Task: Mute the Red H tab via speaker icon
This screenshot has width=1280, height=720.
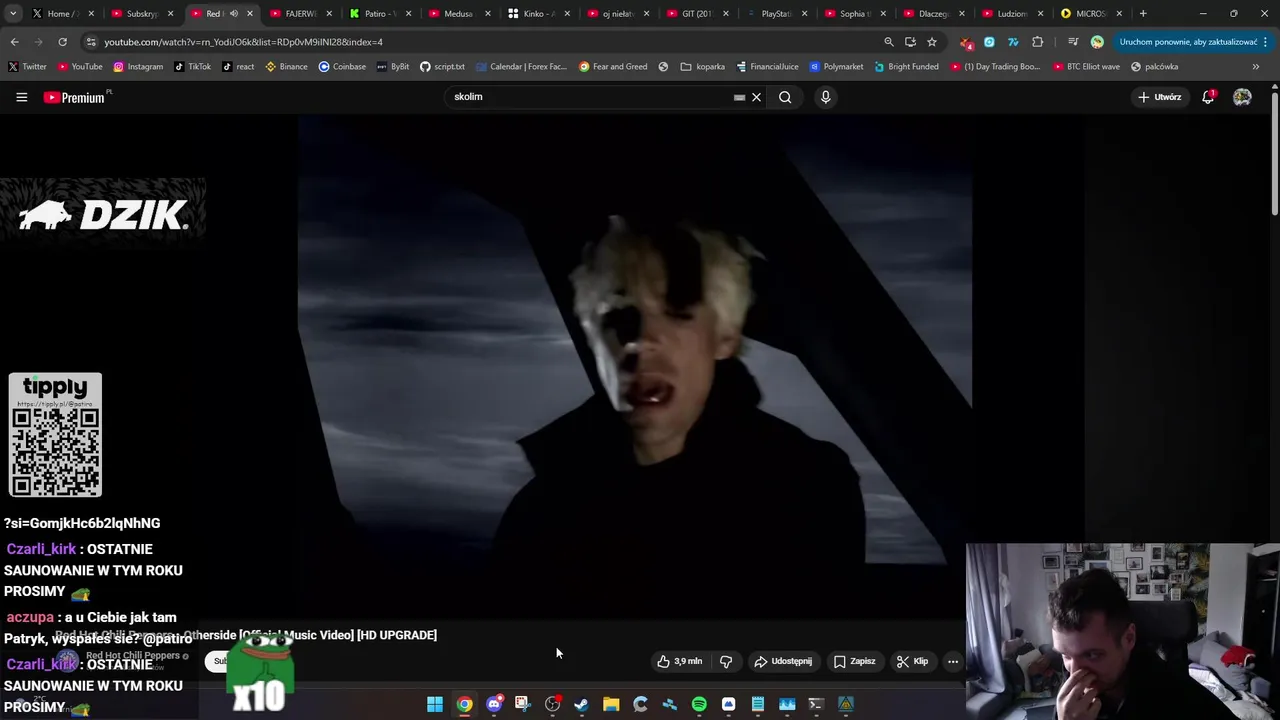Action: click(x=234, y=14)
